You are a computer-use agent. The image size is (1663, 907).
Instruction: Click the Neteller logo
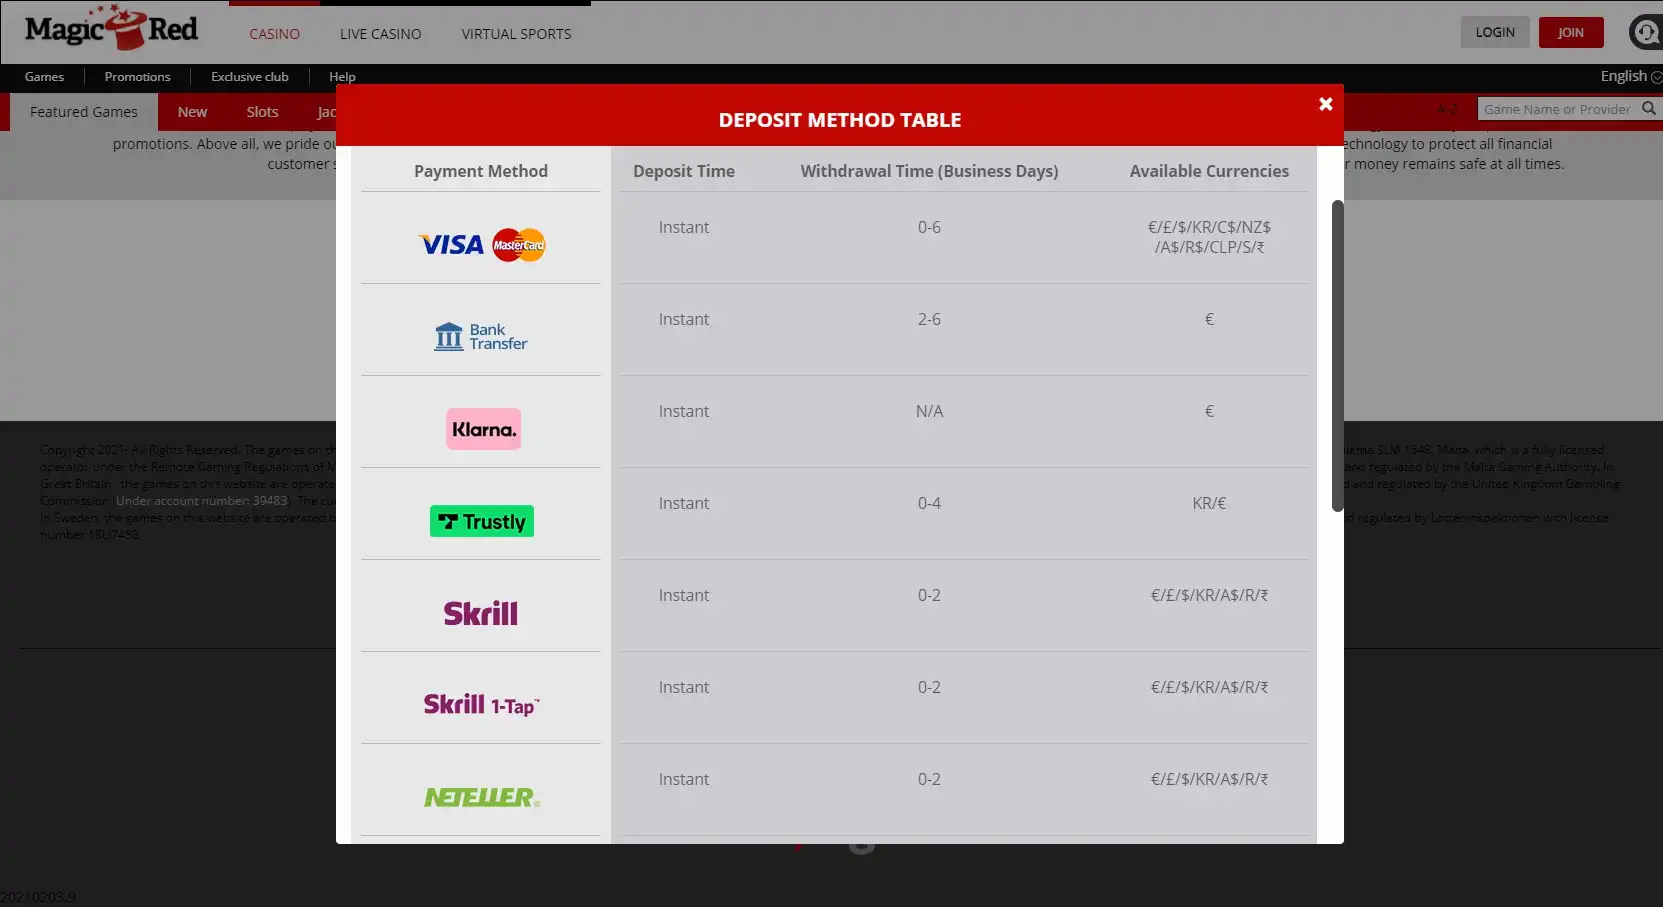pos(481,797)
